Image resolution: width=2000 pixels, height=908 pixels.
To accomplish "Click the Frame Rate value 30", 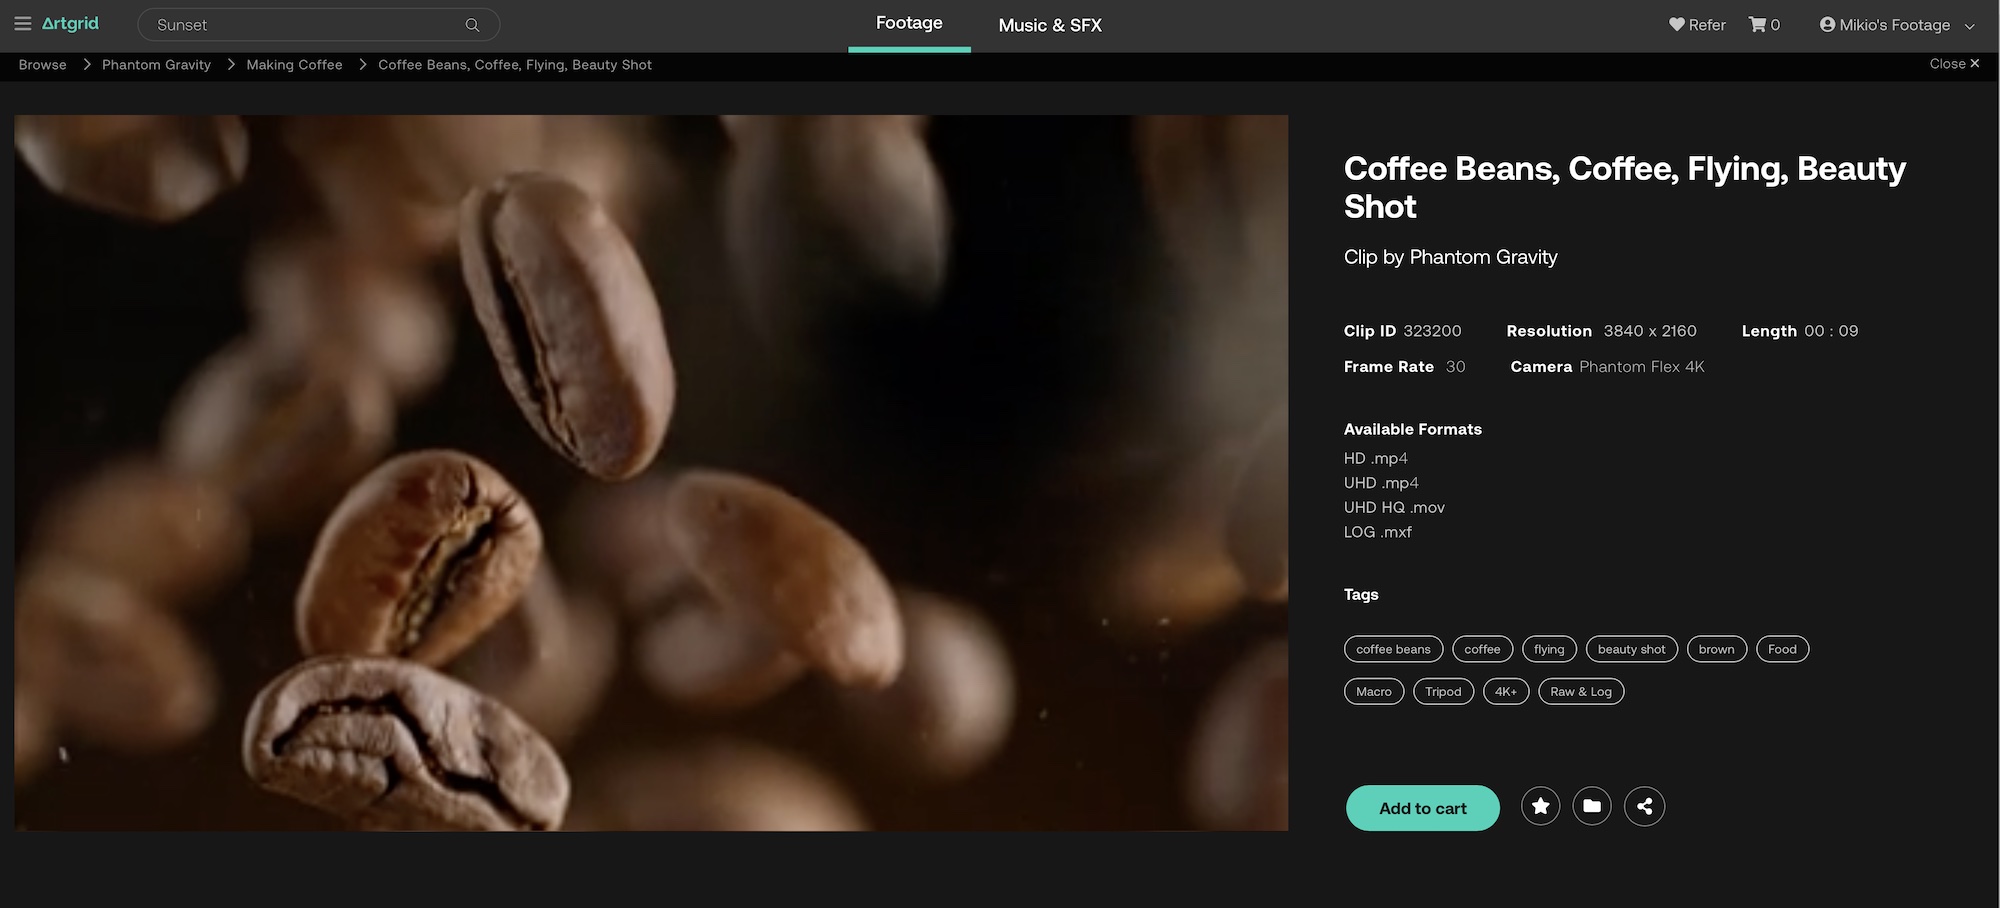I will pos(1456,367).
